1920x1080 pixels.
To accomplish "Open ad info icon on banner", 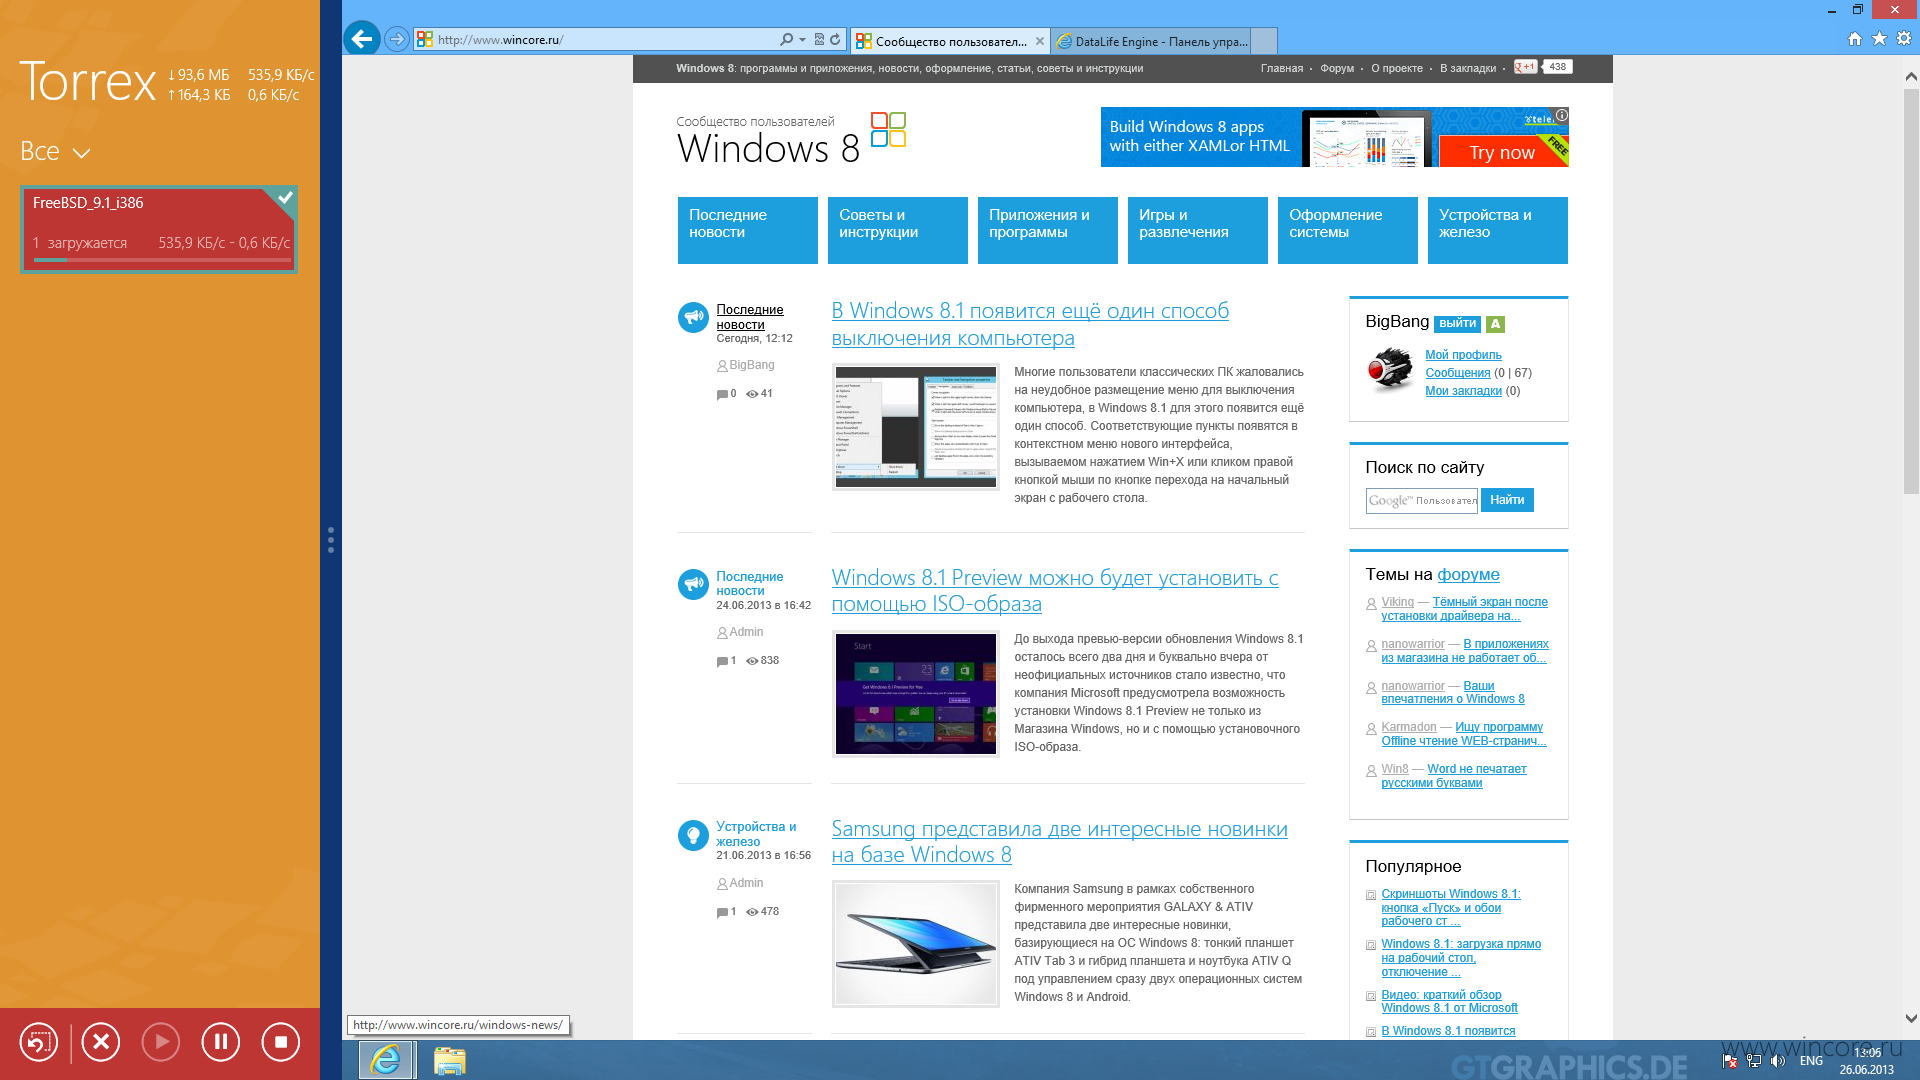I will [x=1561, y=115].
